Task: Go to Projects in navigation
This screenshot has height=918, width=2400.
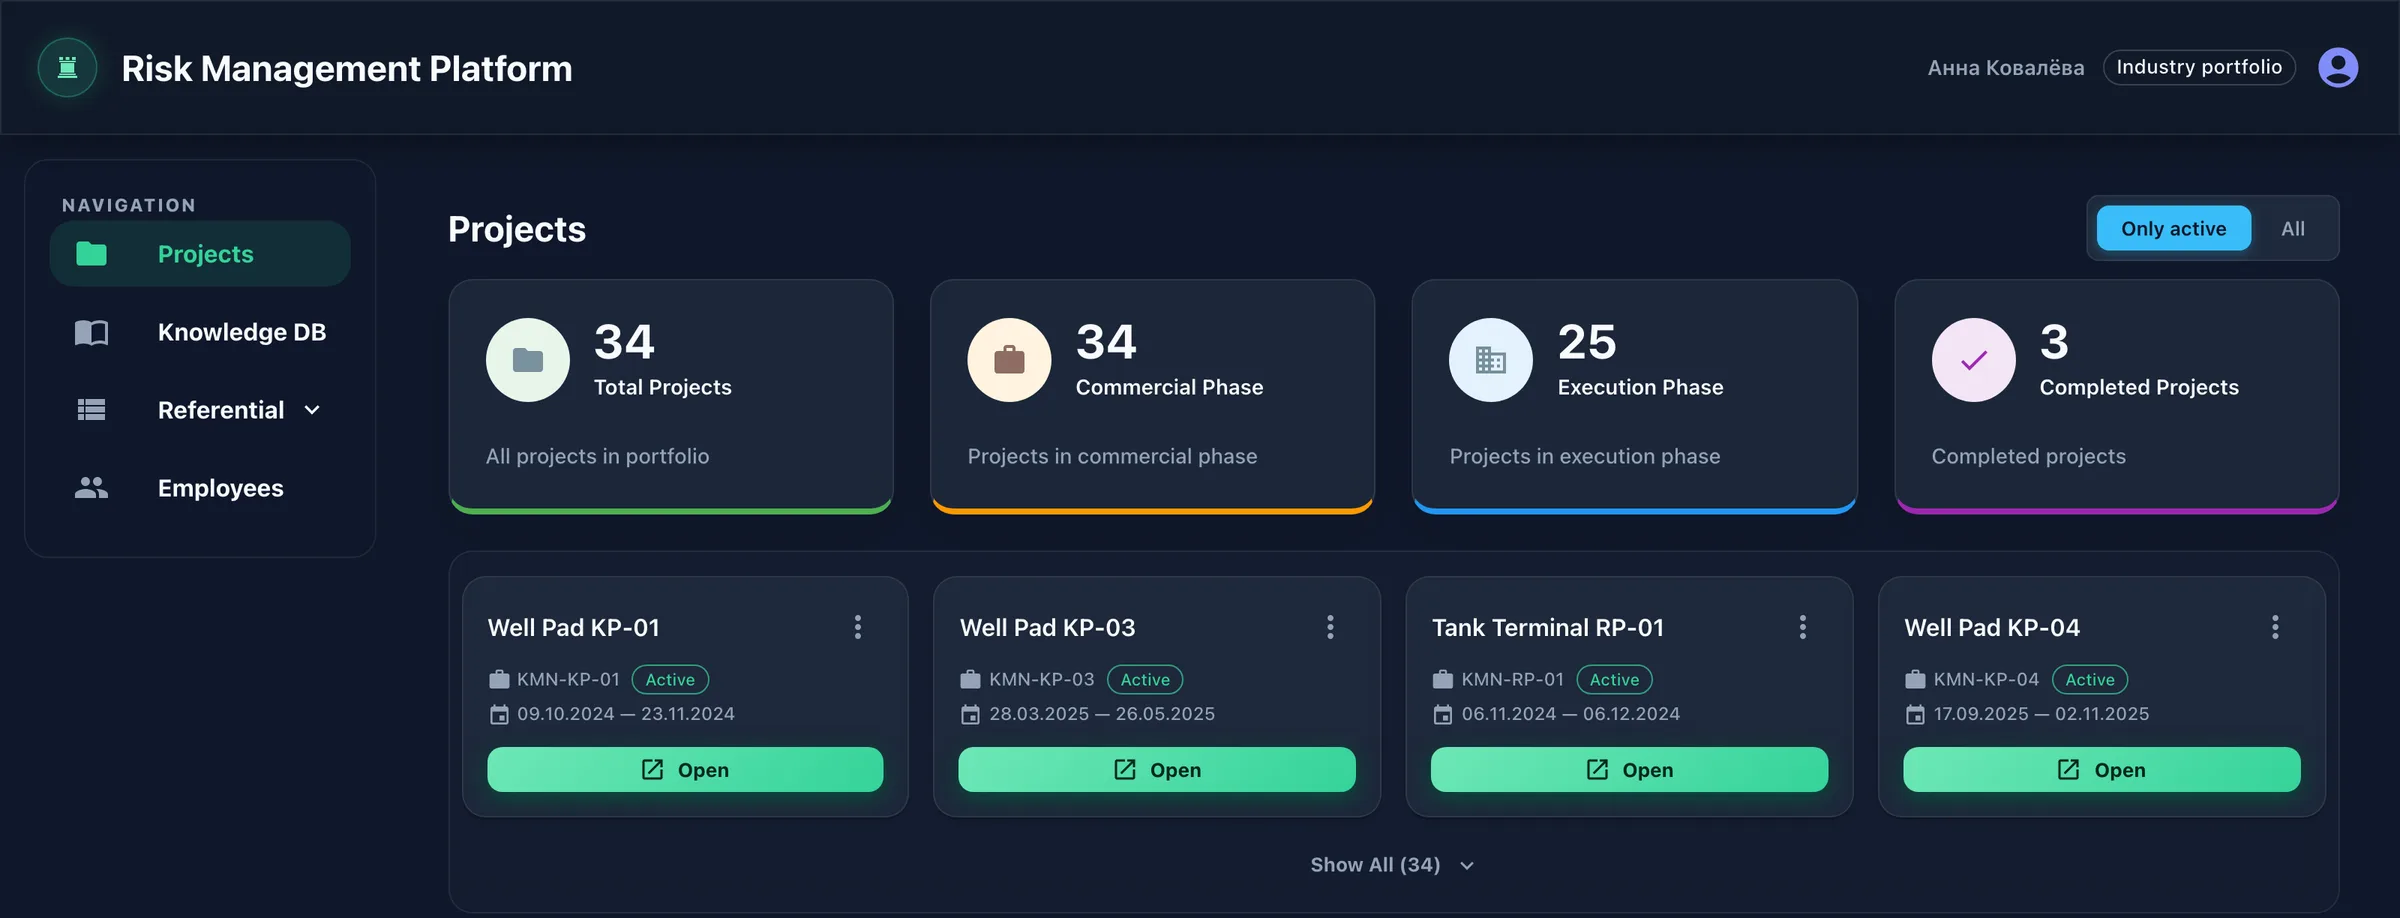Action: click(x=200, y=254)
